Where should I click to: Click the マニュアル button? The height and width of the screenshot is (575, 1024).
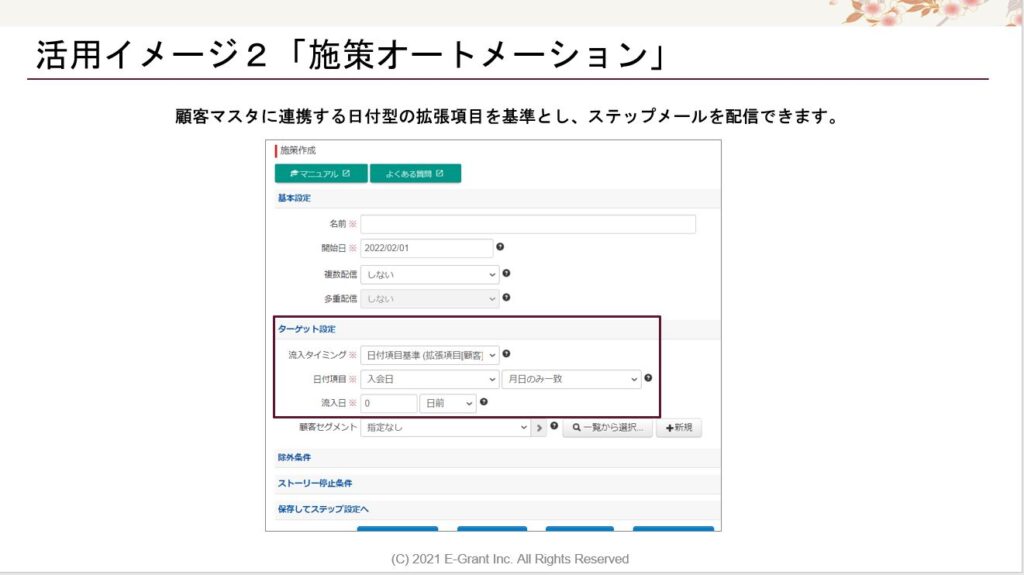click(321, 173)
